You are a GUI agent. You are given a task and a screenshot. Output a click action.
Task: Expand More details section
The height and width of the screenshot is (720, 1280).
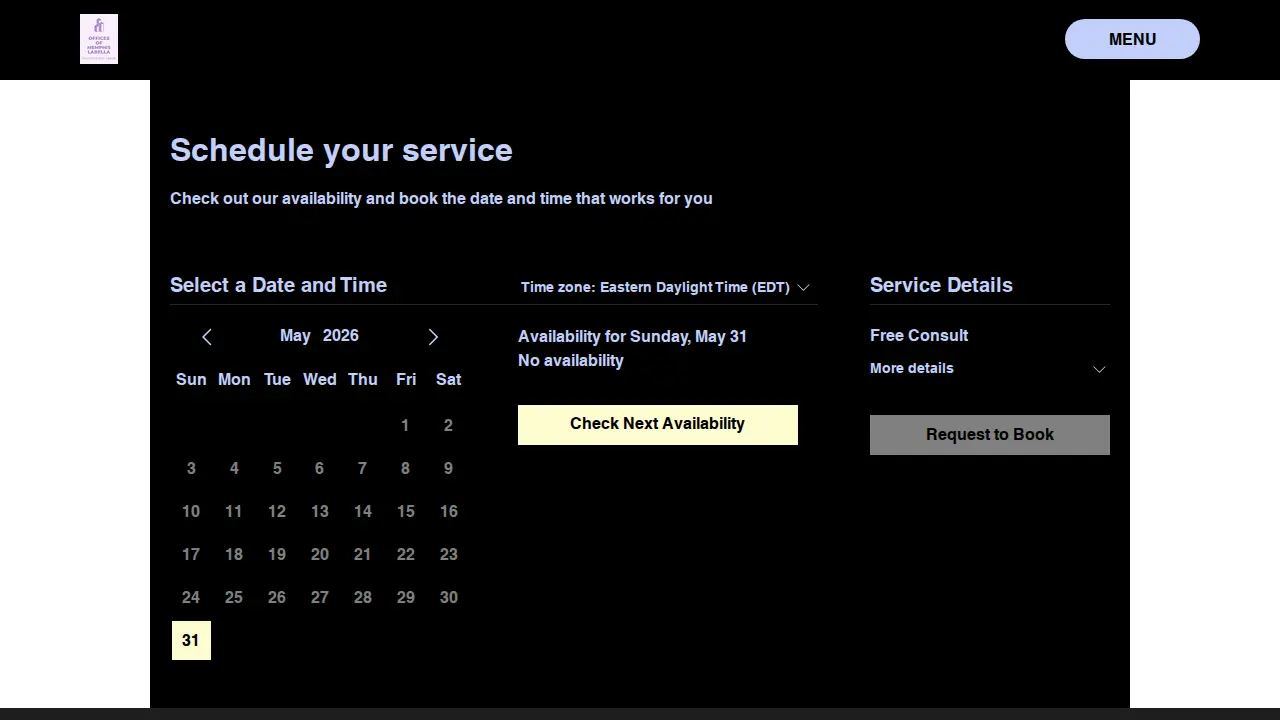[x=990, y=368]
